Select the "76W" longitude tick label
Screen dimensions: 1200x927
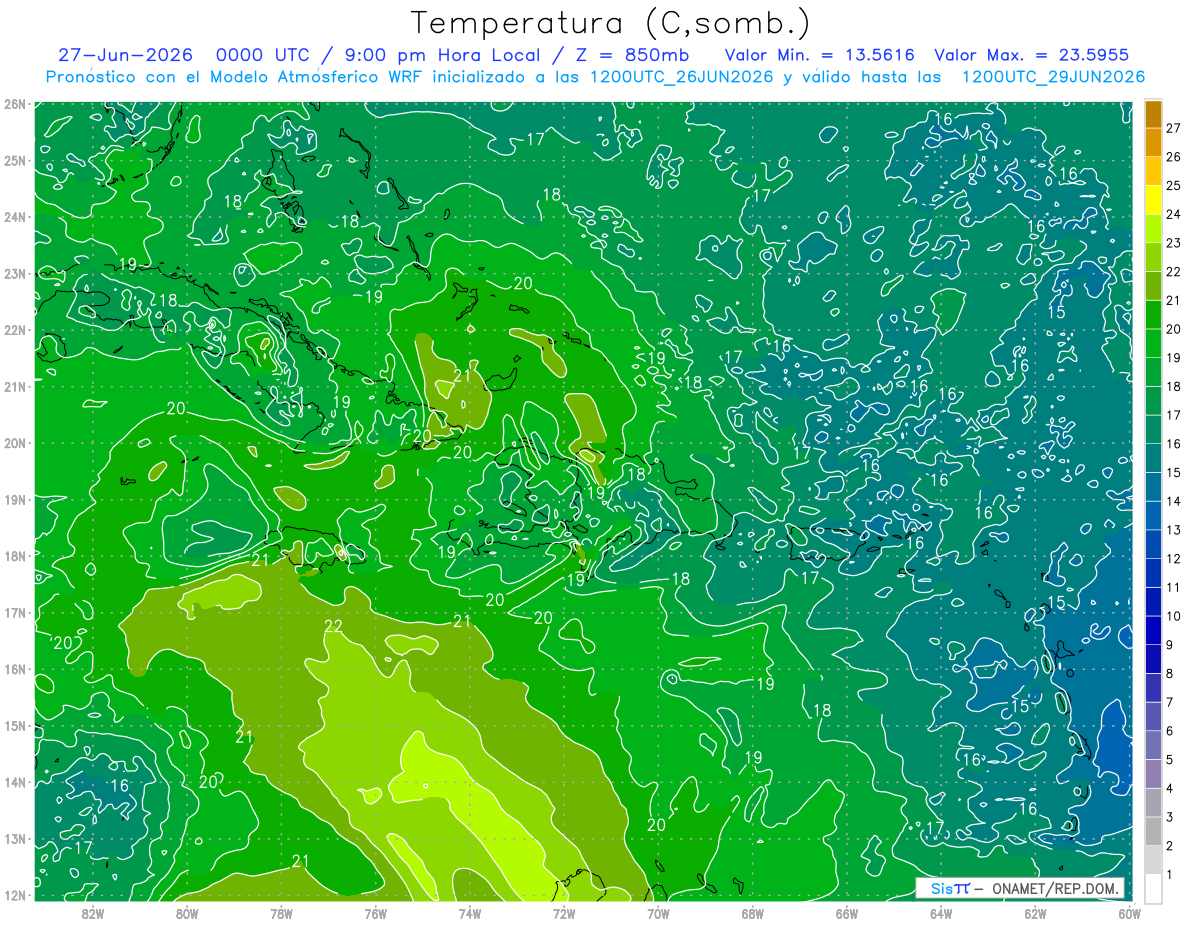point(376,914)
